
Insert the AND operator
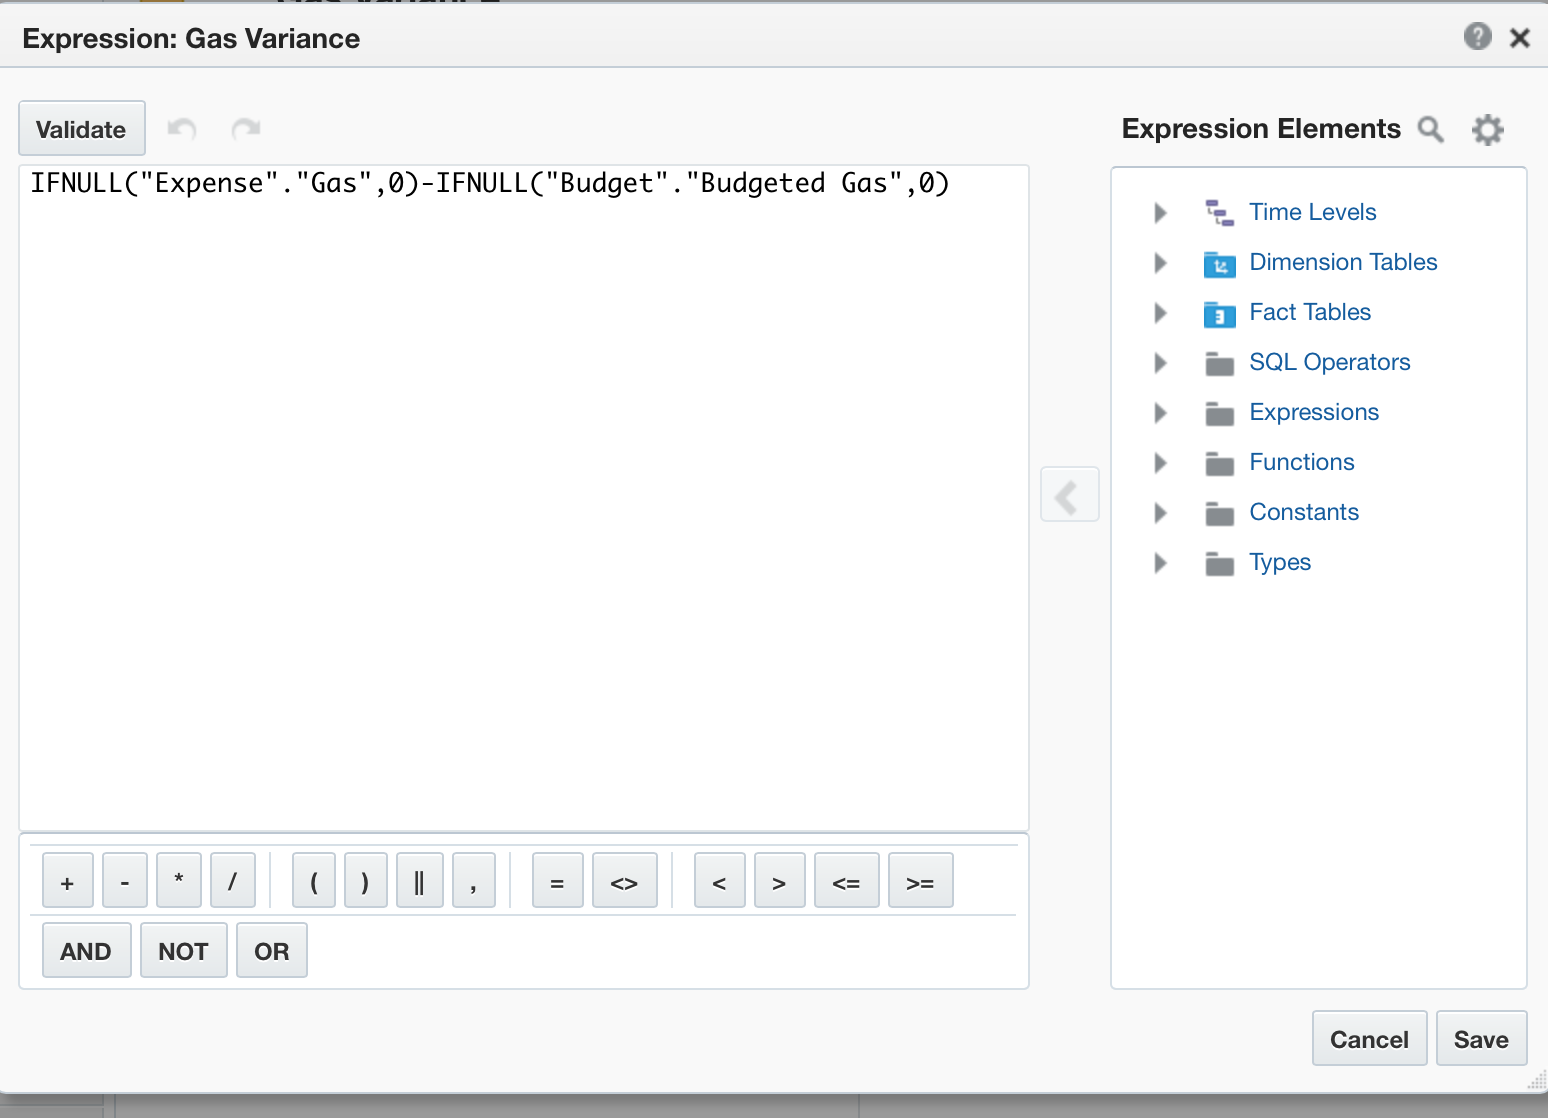86,951
